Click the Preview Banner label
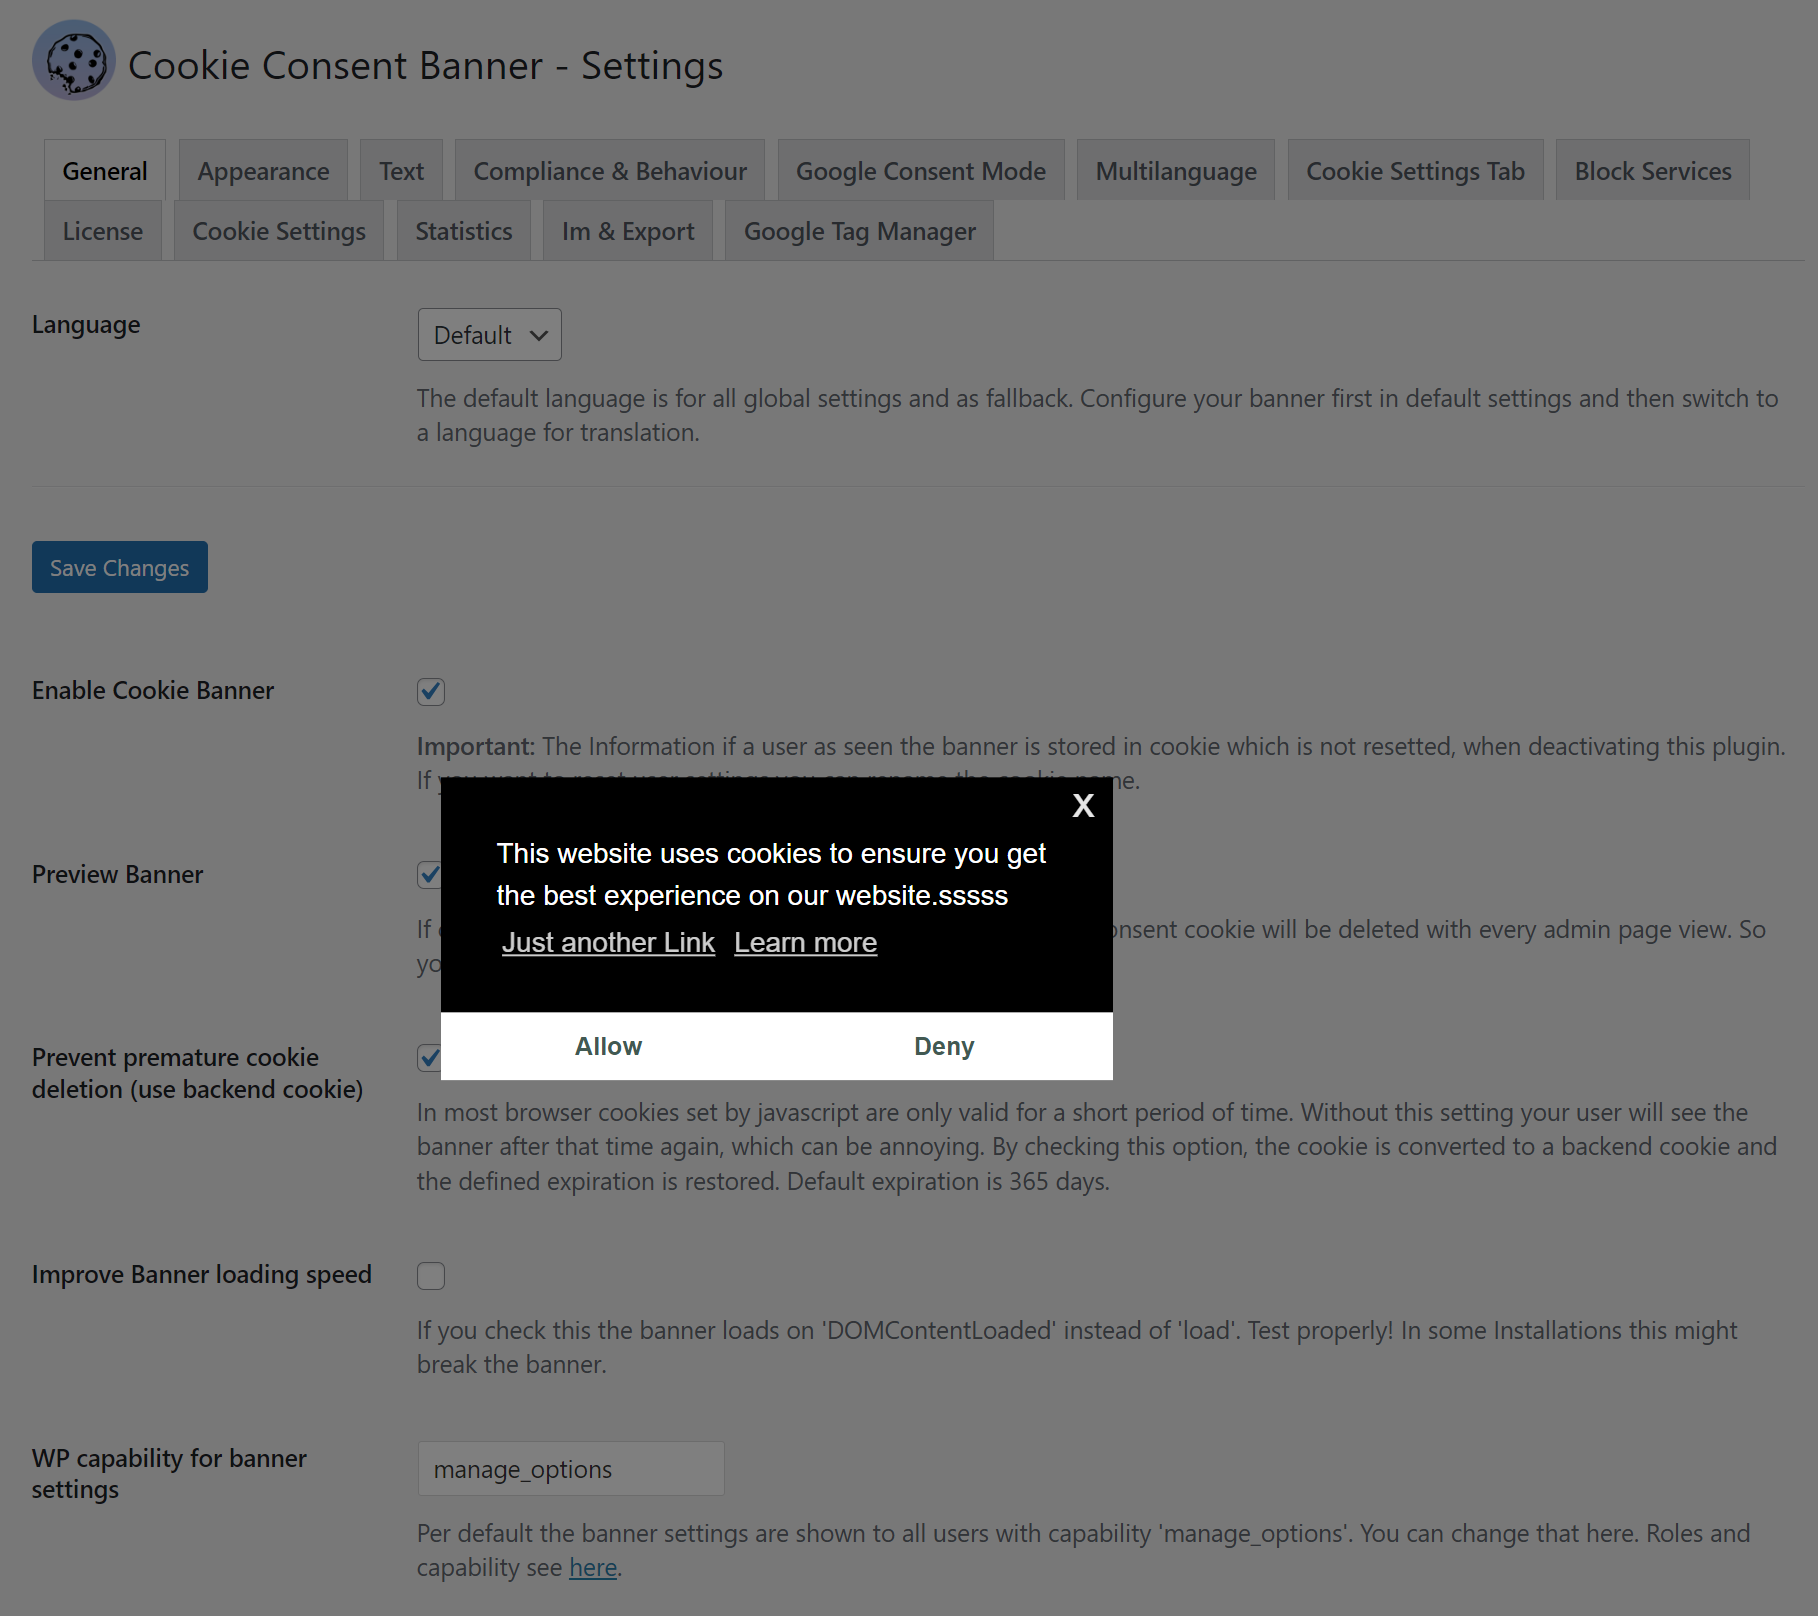The width and height of the screenshot is (1818, 1616). click(118, 874)
